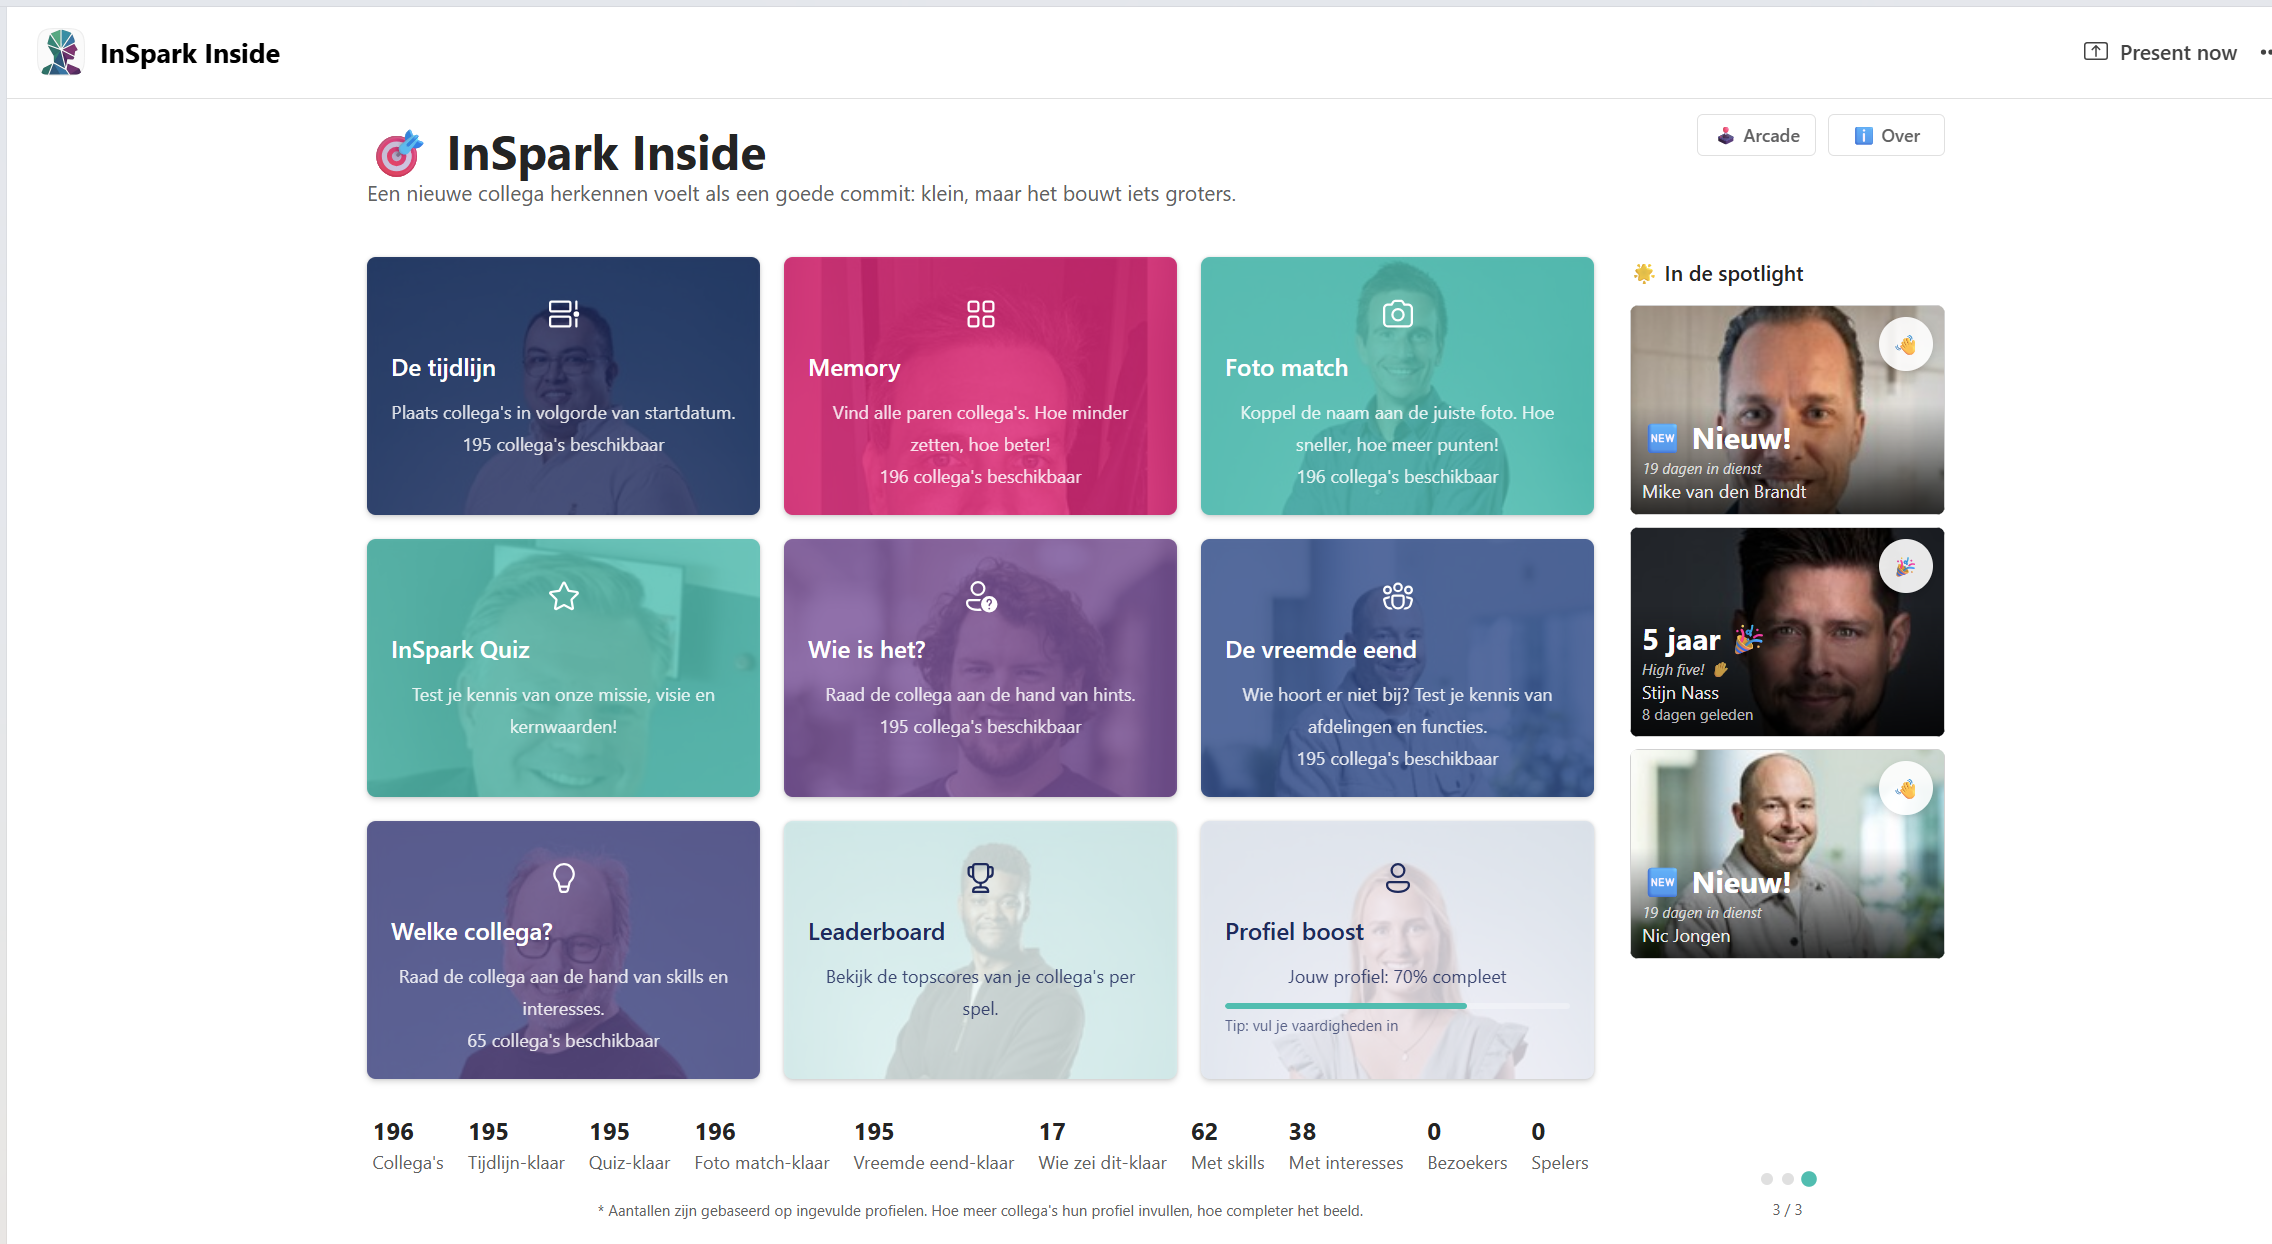Click the trophy icon on Leaderboard card
This screenshot has height=1244, width=2272.
pyautogui.click(x=980, y=878)
